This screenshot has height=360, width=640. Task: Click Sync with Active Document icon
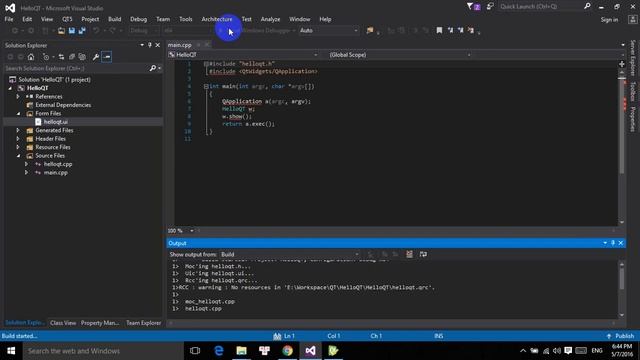pyautogui.click(x=61, y=57)
